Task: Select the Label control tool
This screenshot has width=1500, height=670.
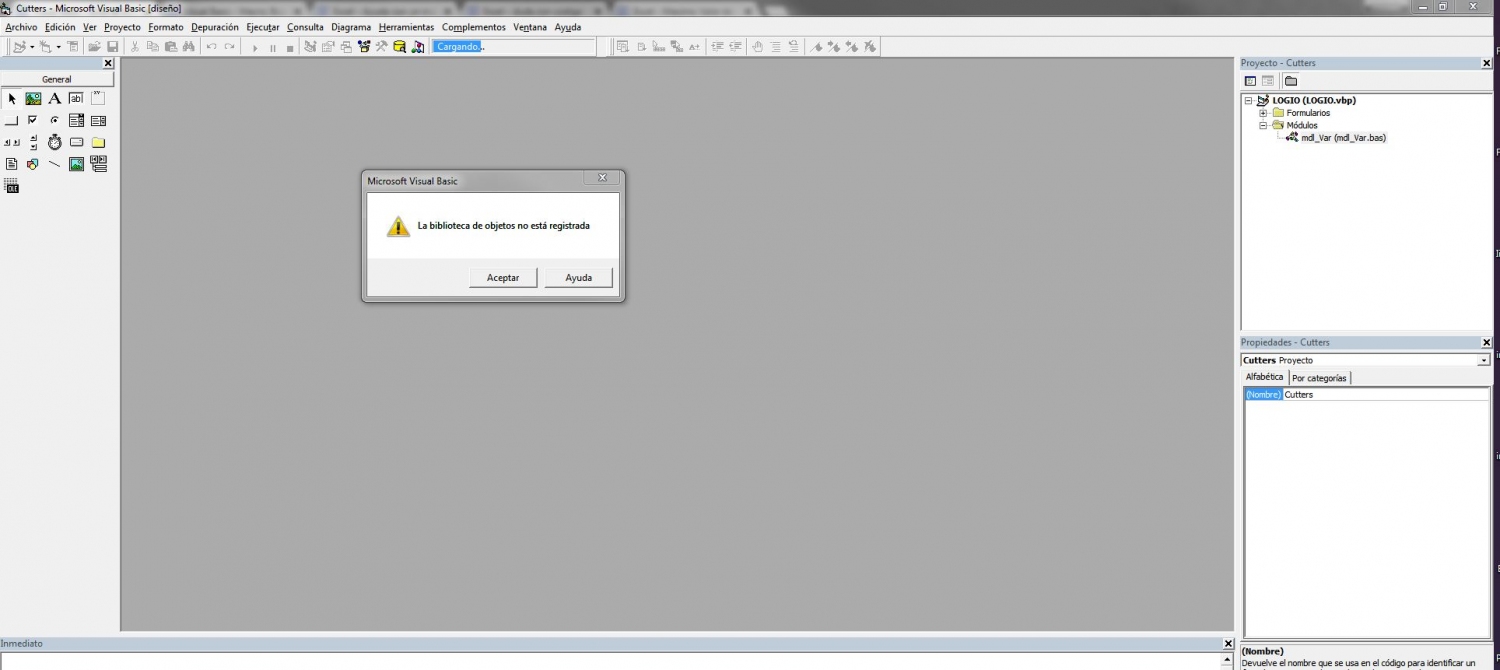Action: tap(55, 98)
